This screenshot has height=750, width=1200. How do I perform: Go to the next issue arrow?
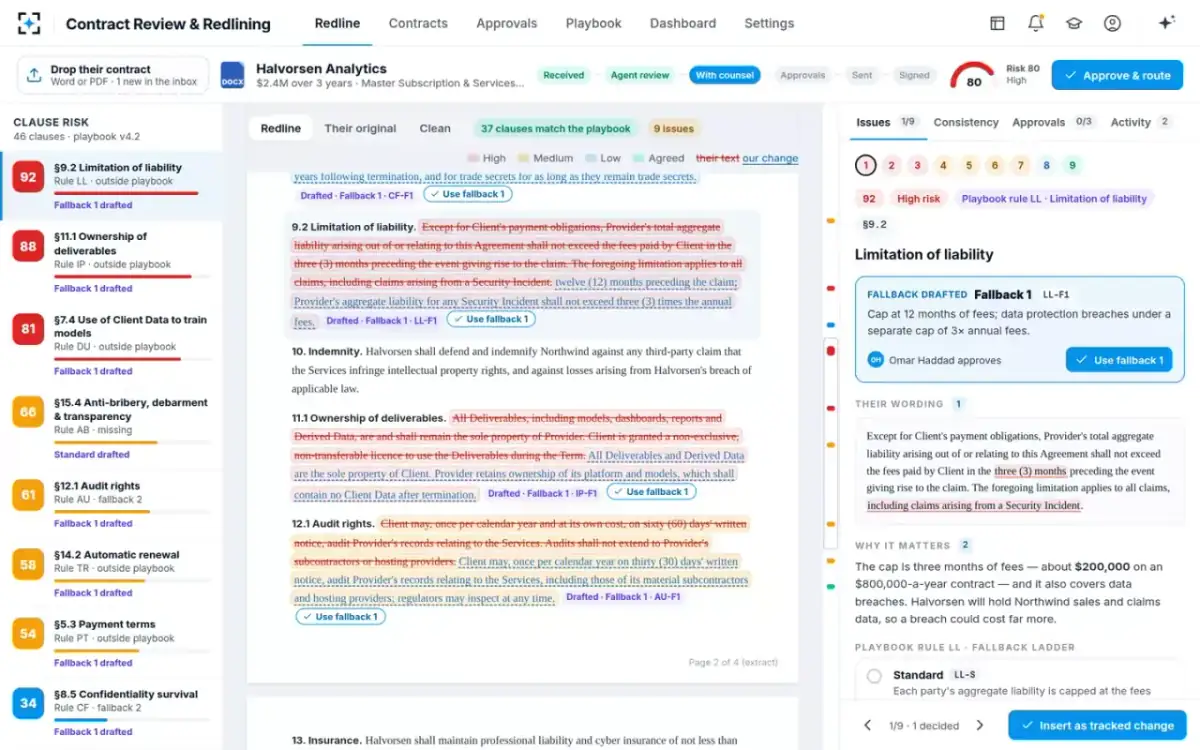pos(980,725)
